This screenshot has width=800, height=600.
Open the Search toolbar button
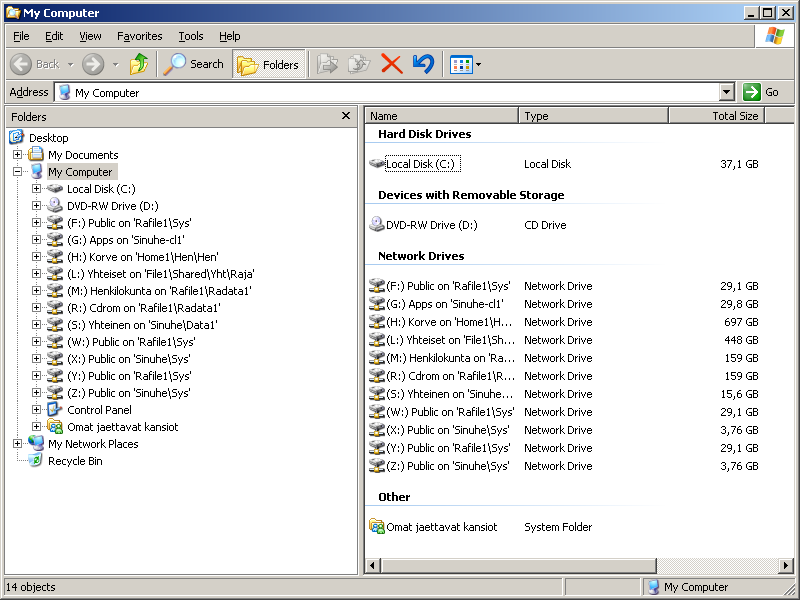194,64
